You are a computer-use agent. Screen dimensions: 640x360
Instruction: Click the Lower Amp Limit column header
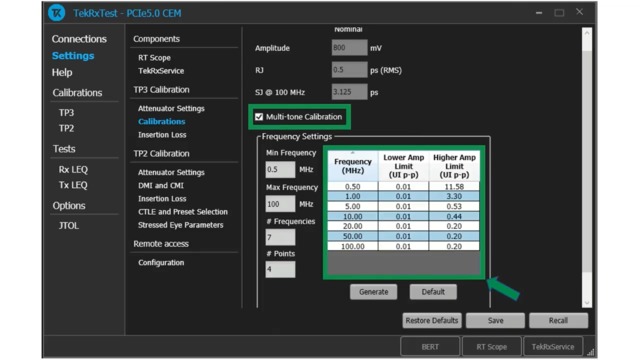click(x=403, y=166)
